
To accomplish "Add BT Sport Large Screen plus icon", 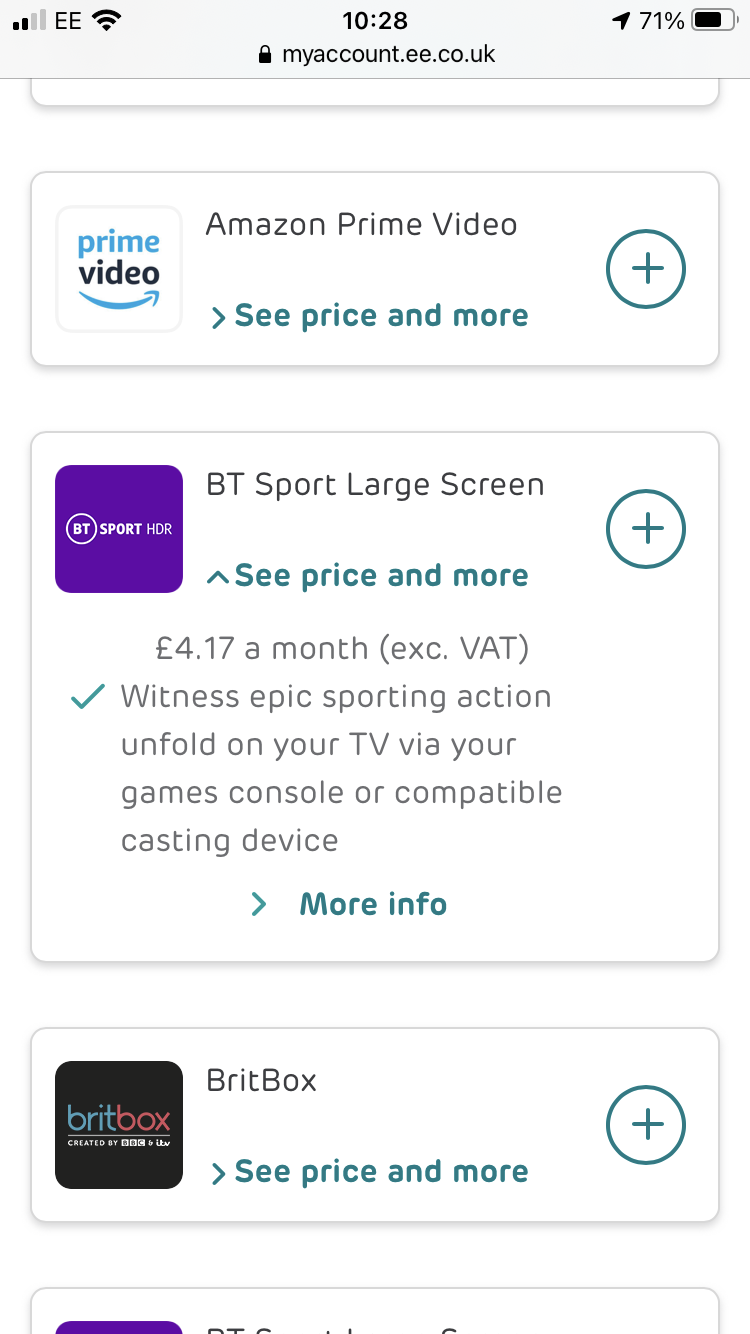I will point(646,528).
